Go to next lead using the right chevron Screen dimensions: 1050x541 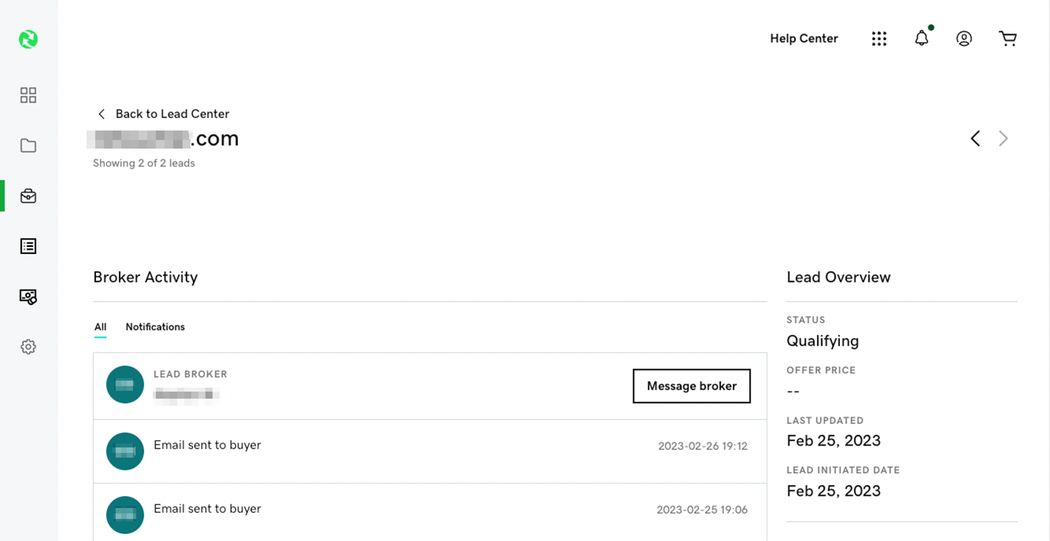coord(1003,139)
